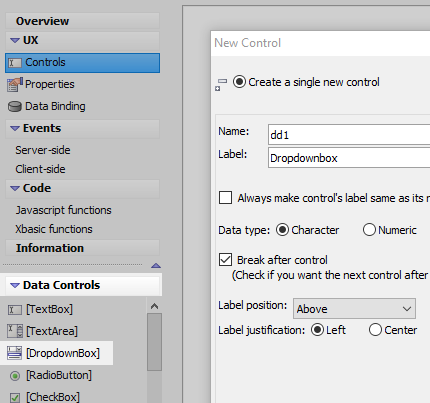
Task: Select Numeric data type
Action: point(369,230)
